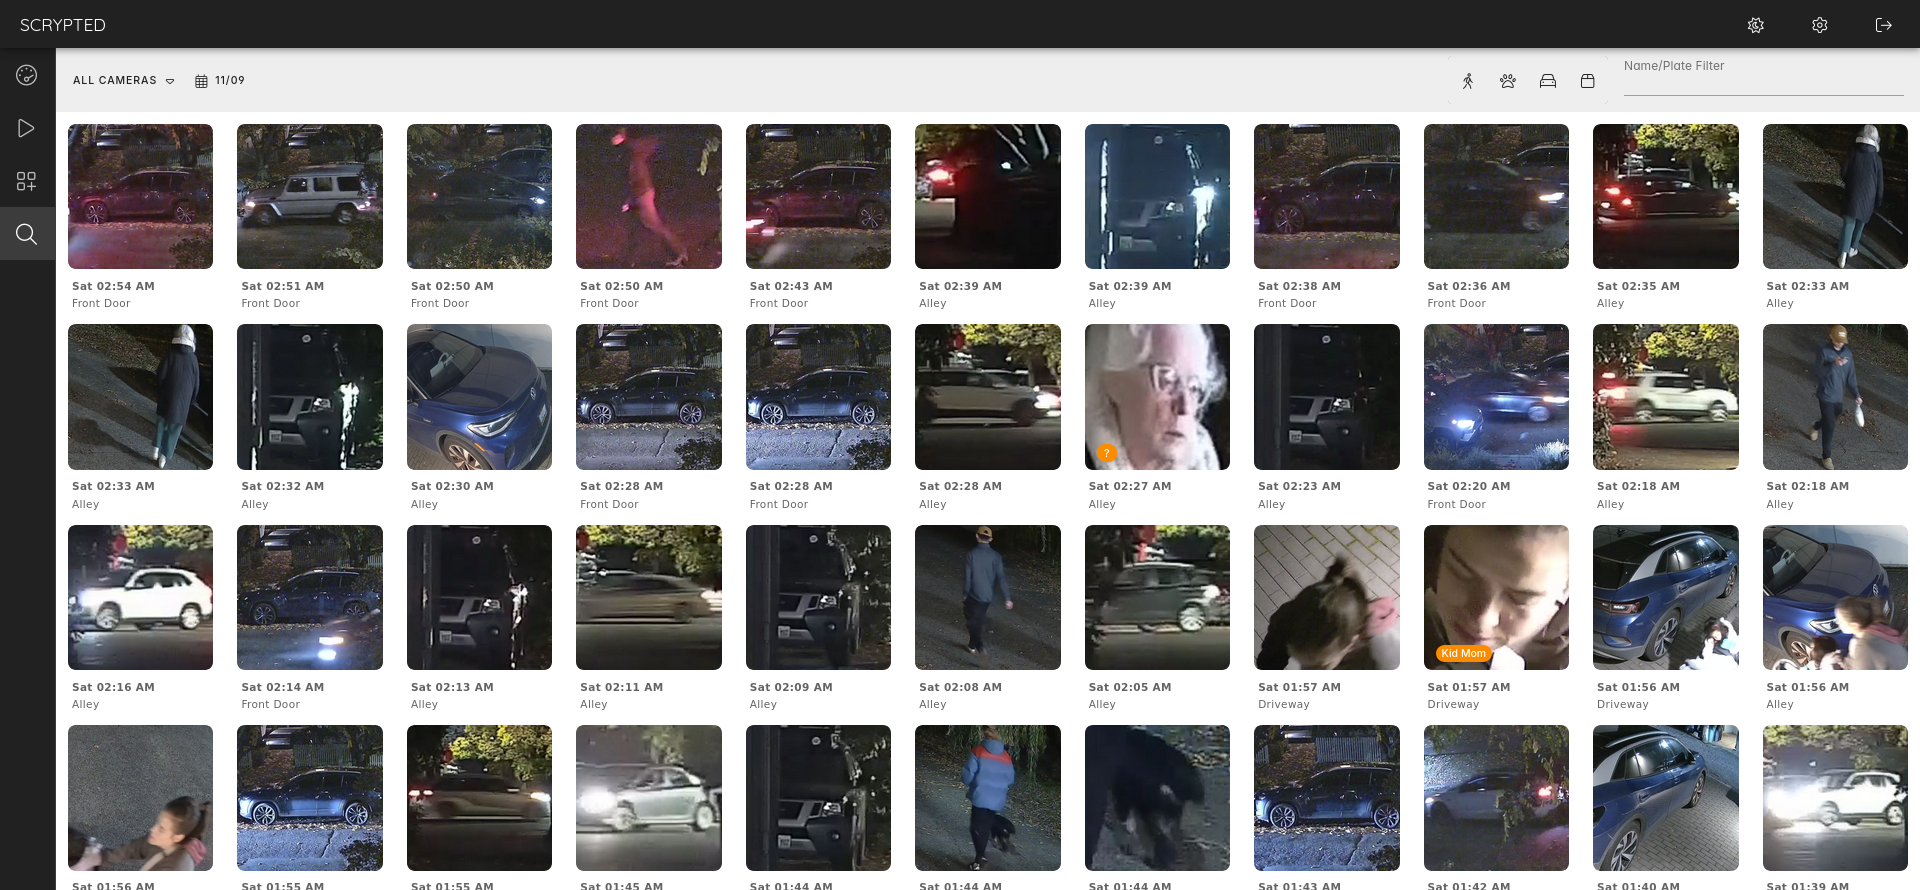Open the Sat 02:43 AM Front Door thumbnail

click(818, 196)
